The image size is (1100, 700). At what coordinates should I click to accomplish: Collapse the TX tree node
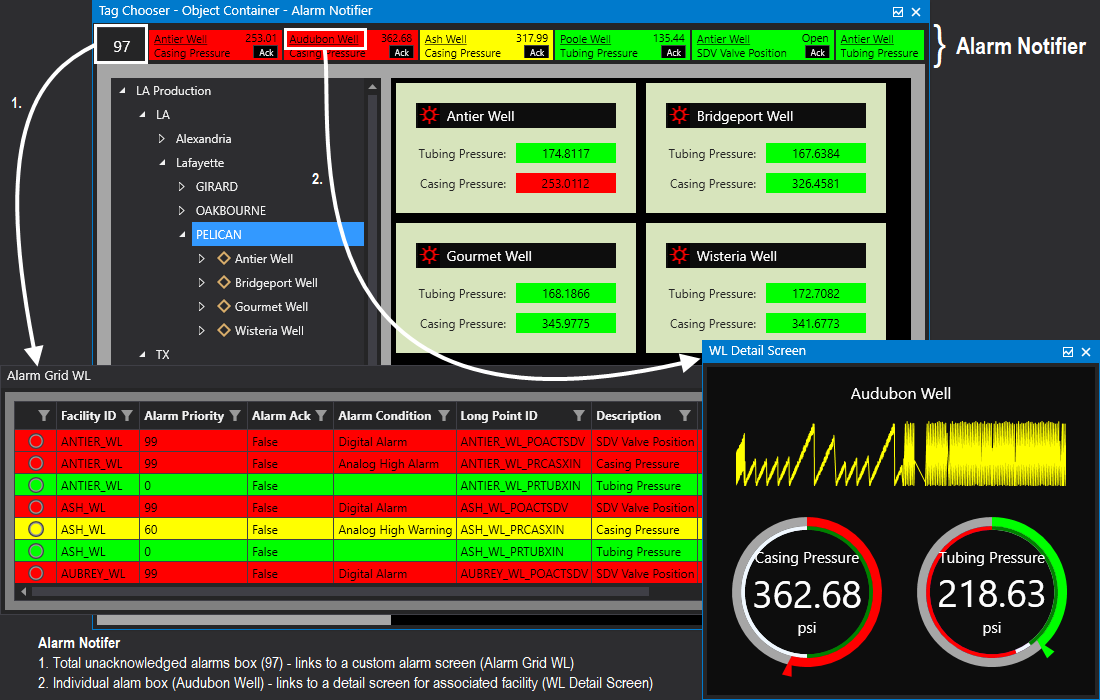pyautogui.click(x=142, y=354)
